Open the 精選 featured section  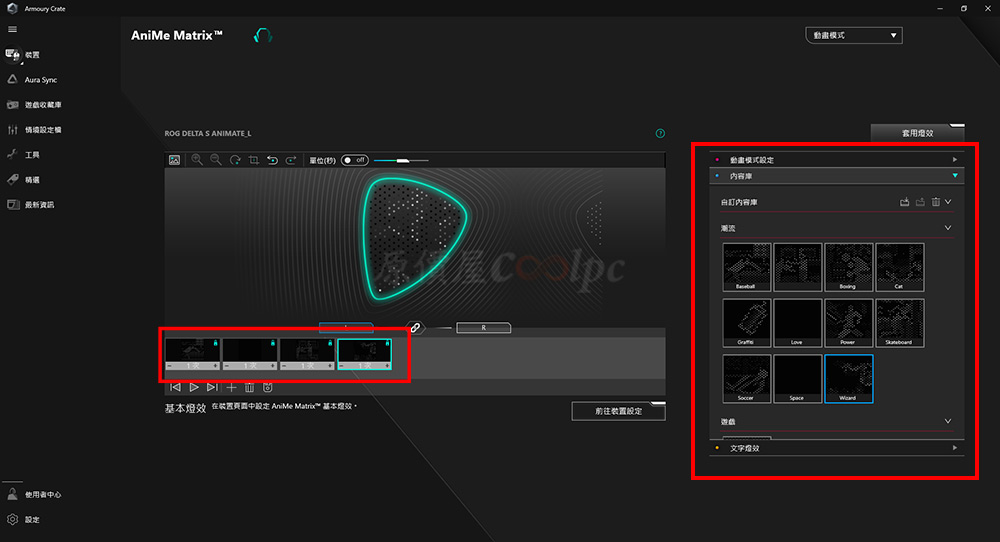[23, 180]
